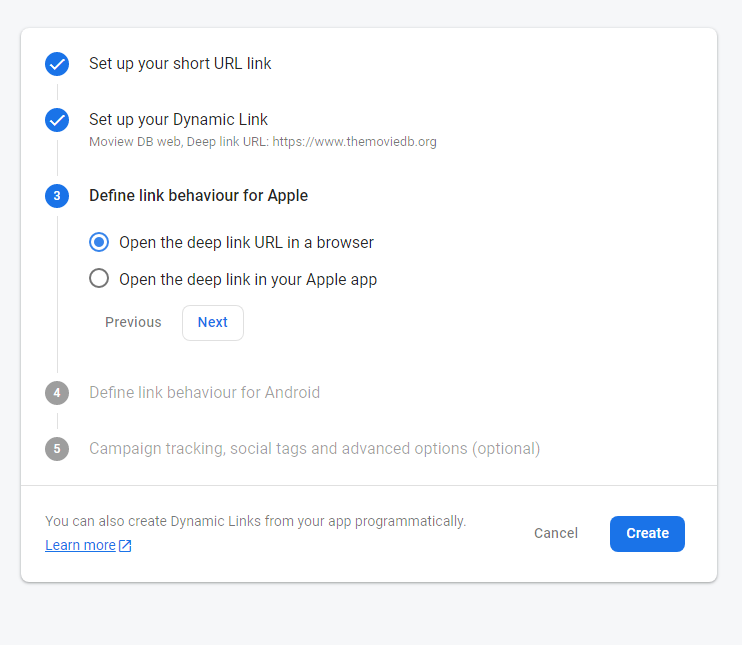Click the blue Create button
742x645 pixels.
tap(647, 533)
